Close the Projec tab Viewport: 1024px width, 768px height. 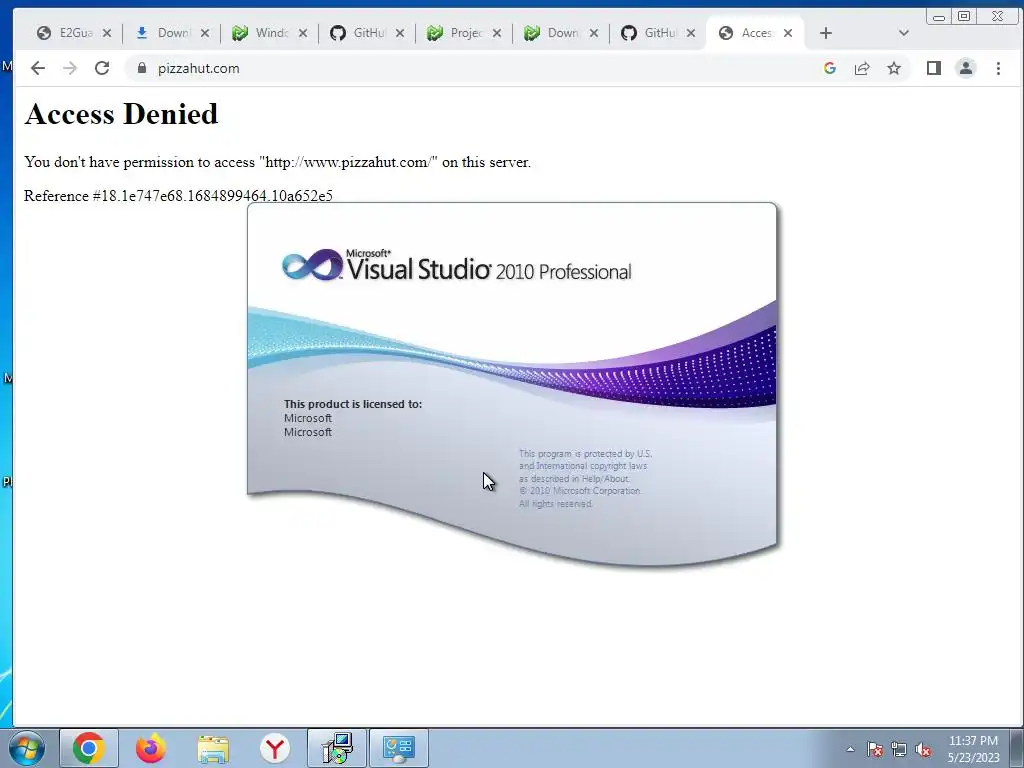pyautogui.click(x=497, y=33)
